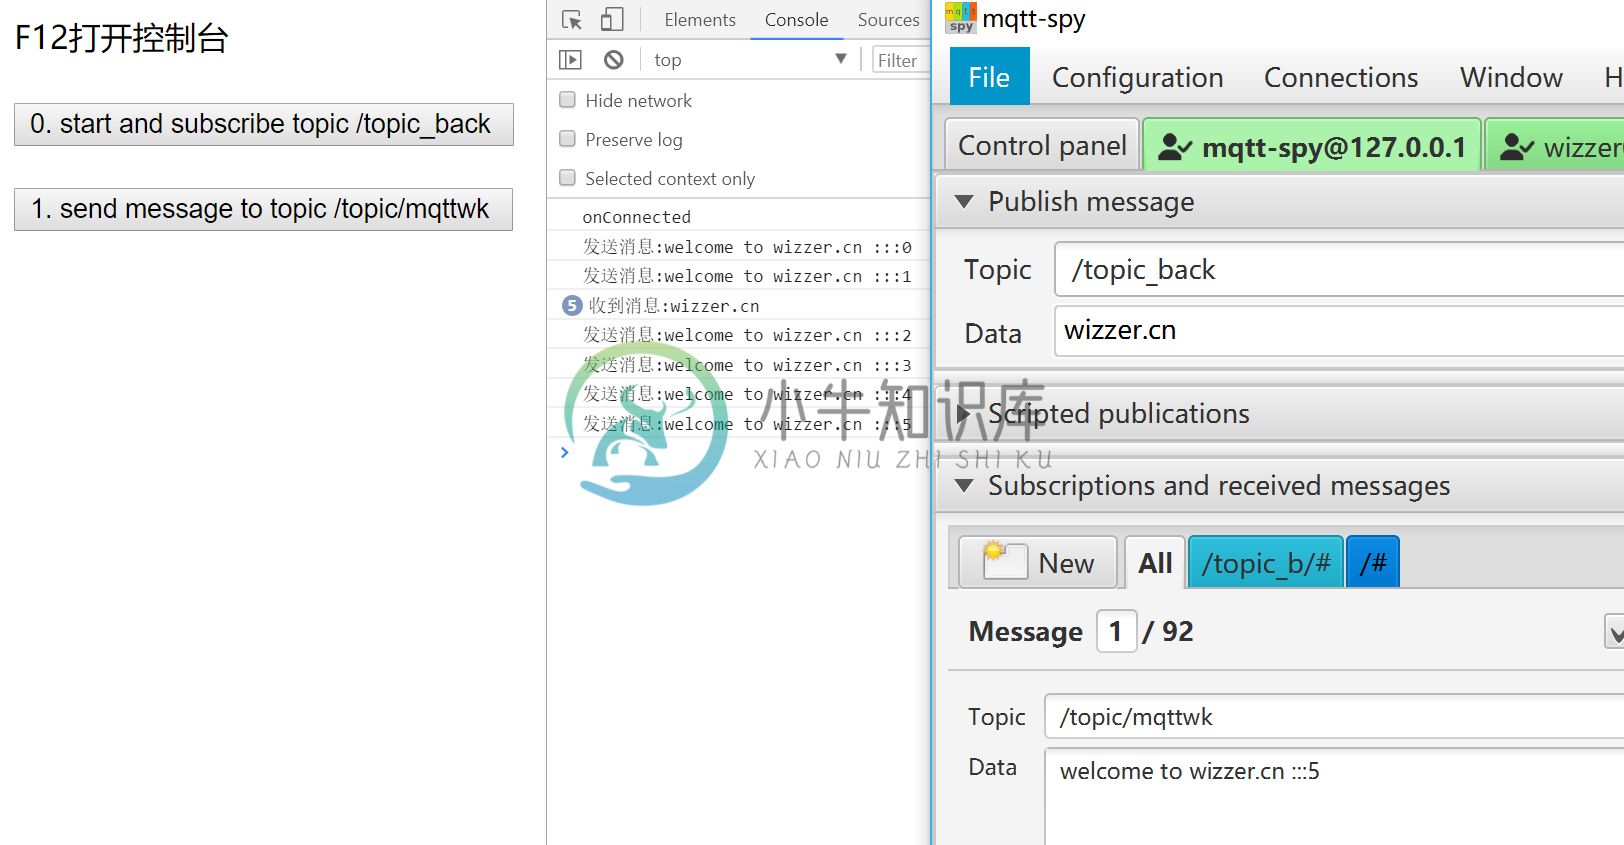Click received Topic field /topic/mqttwk
The image size is (1624, 845).
pos(1334,716)
